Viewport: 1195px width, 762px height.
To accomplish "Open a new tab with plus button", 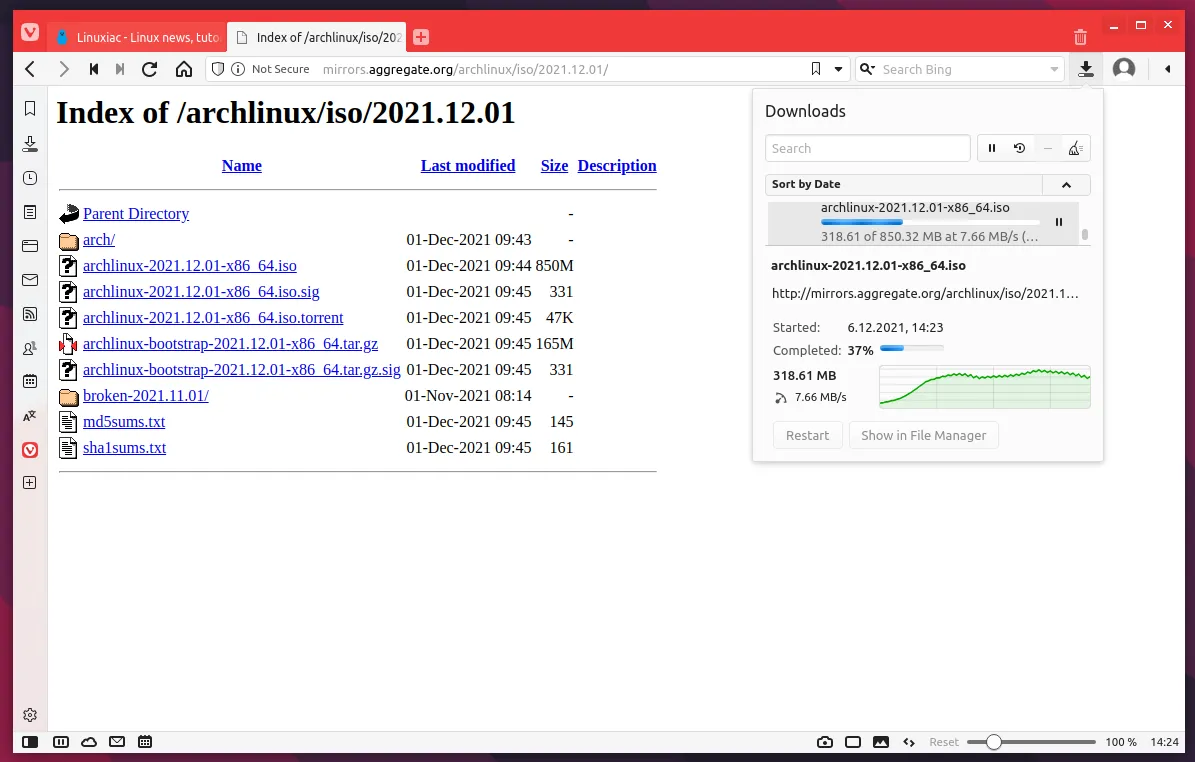I will pyautogui.click(x=421, y=37).
